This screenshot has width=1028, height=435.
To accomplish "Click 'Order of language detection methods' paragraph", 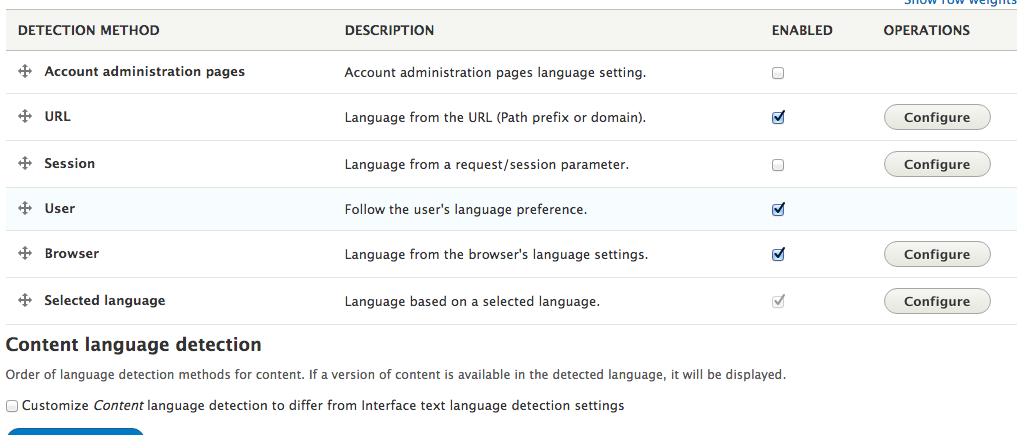I will (x=395, y=375).
